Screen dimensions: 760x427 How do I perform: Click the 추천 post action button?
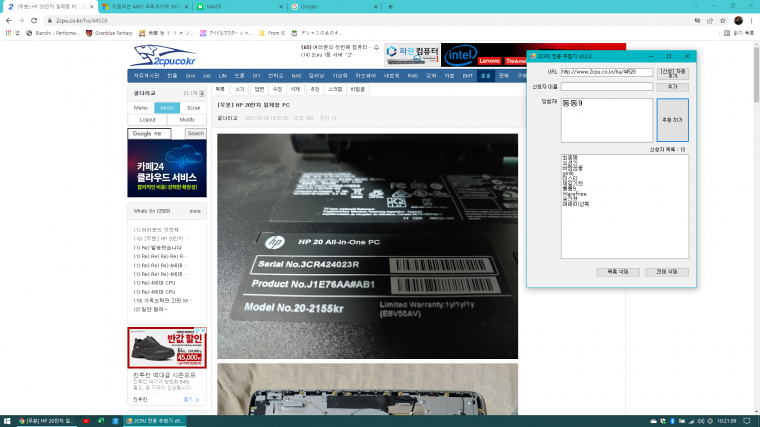coord(315,89)
